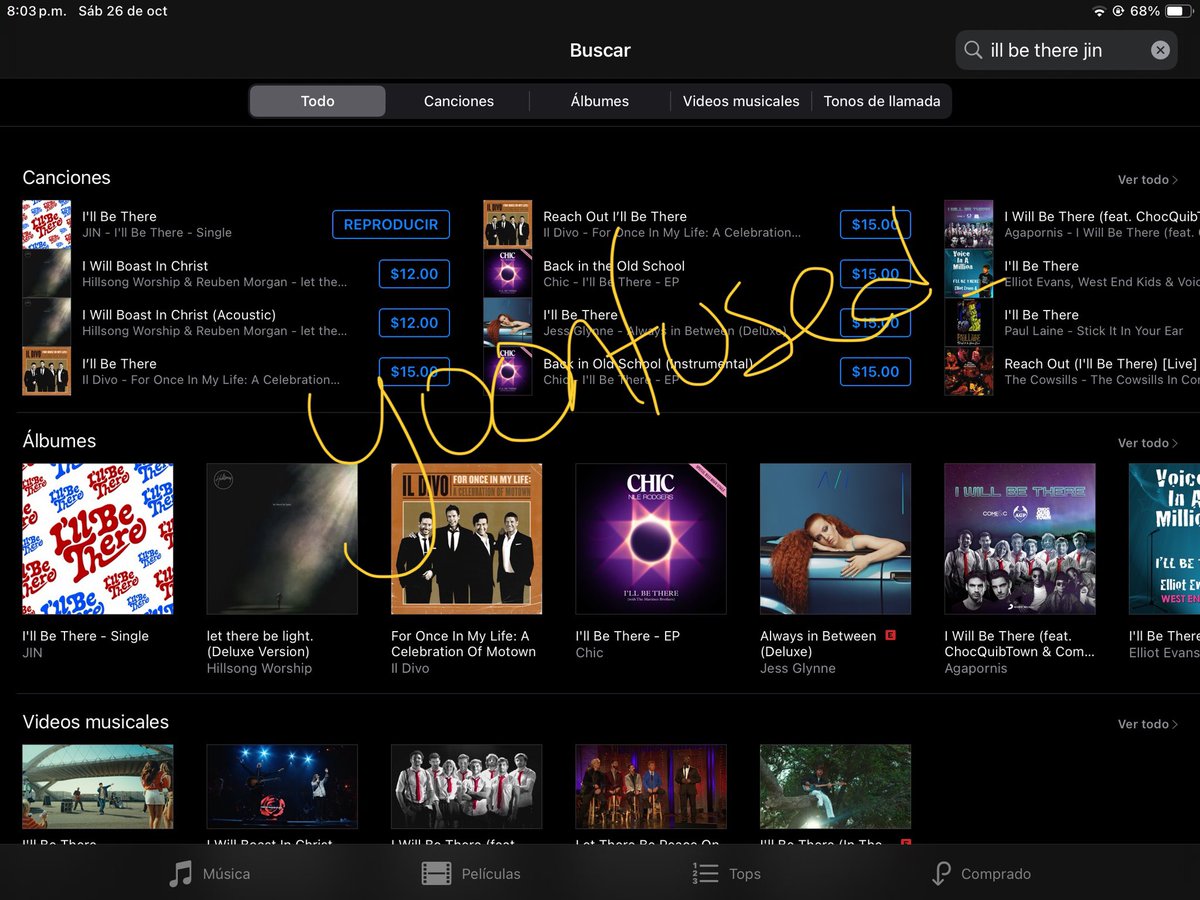Image resolution: width=1200 pixels, height=900 pixels.
Task: Tap song artwork for Elliot Evans I'll Be There
Action: coord(969,273)
